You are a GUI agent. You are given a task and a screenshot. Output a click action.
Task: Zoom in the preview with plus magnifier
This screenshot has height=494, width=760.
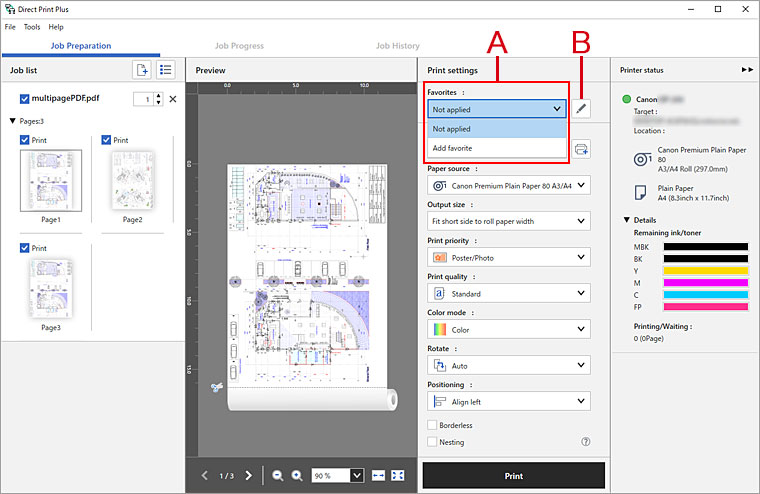tap(297, 476)
